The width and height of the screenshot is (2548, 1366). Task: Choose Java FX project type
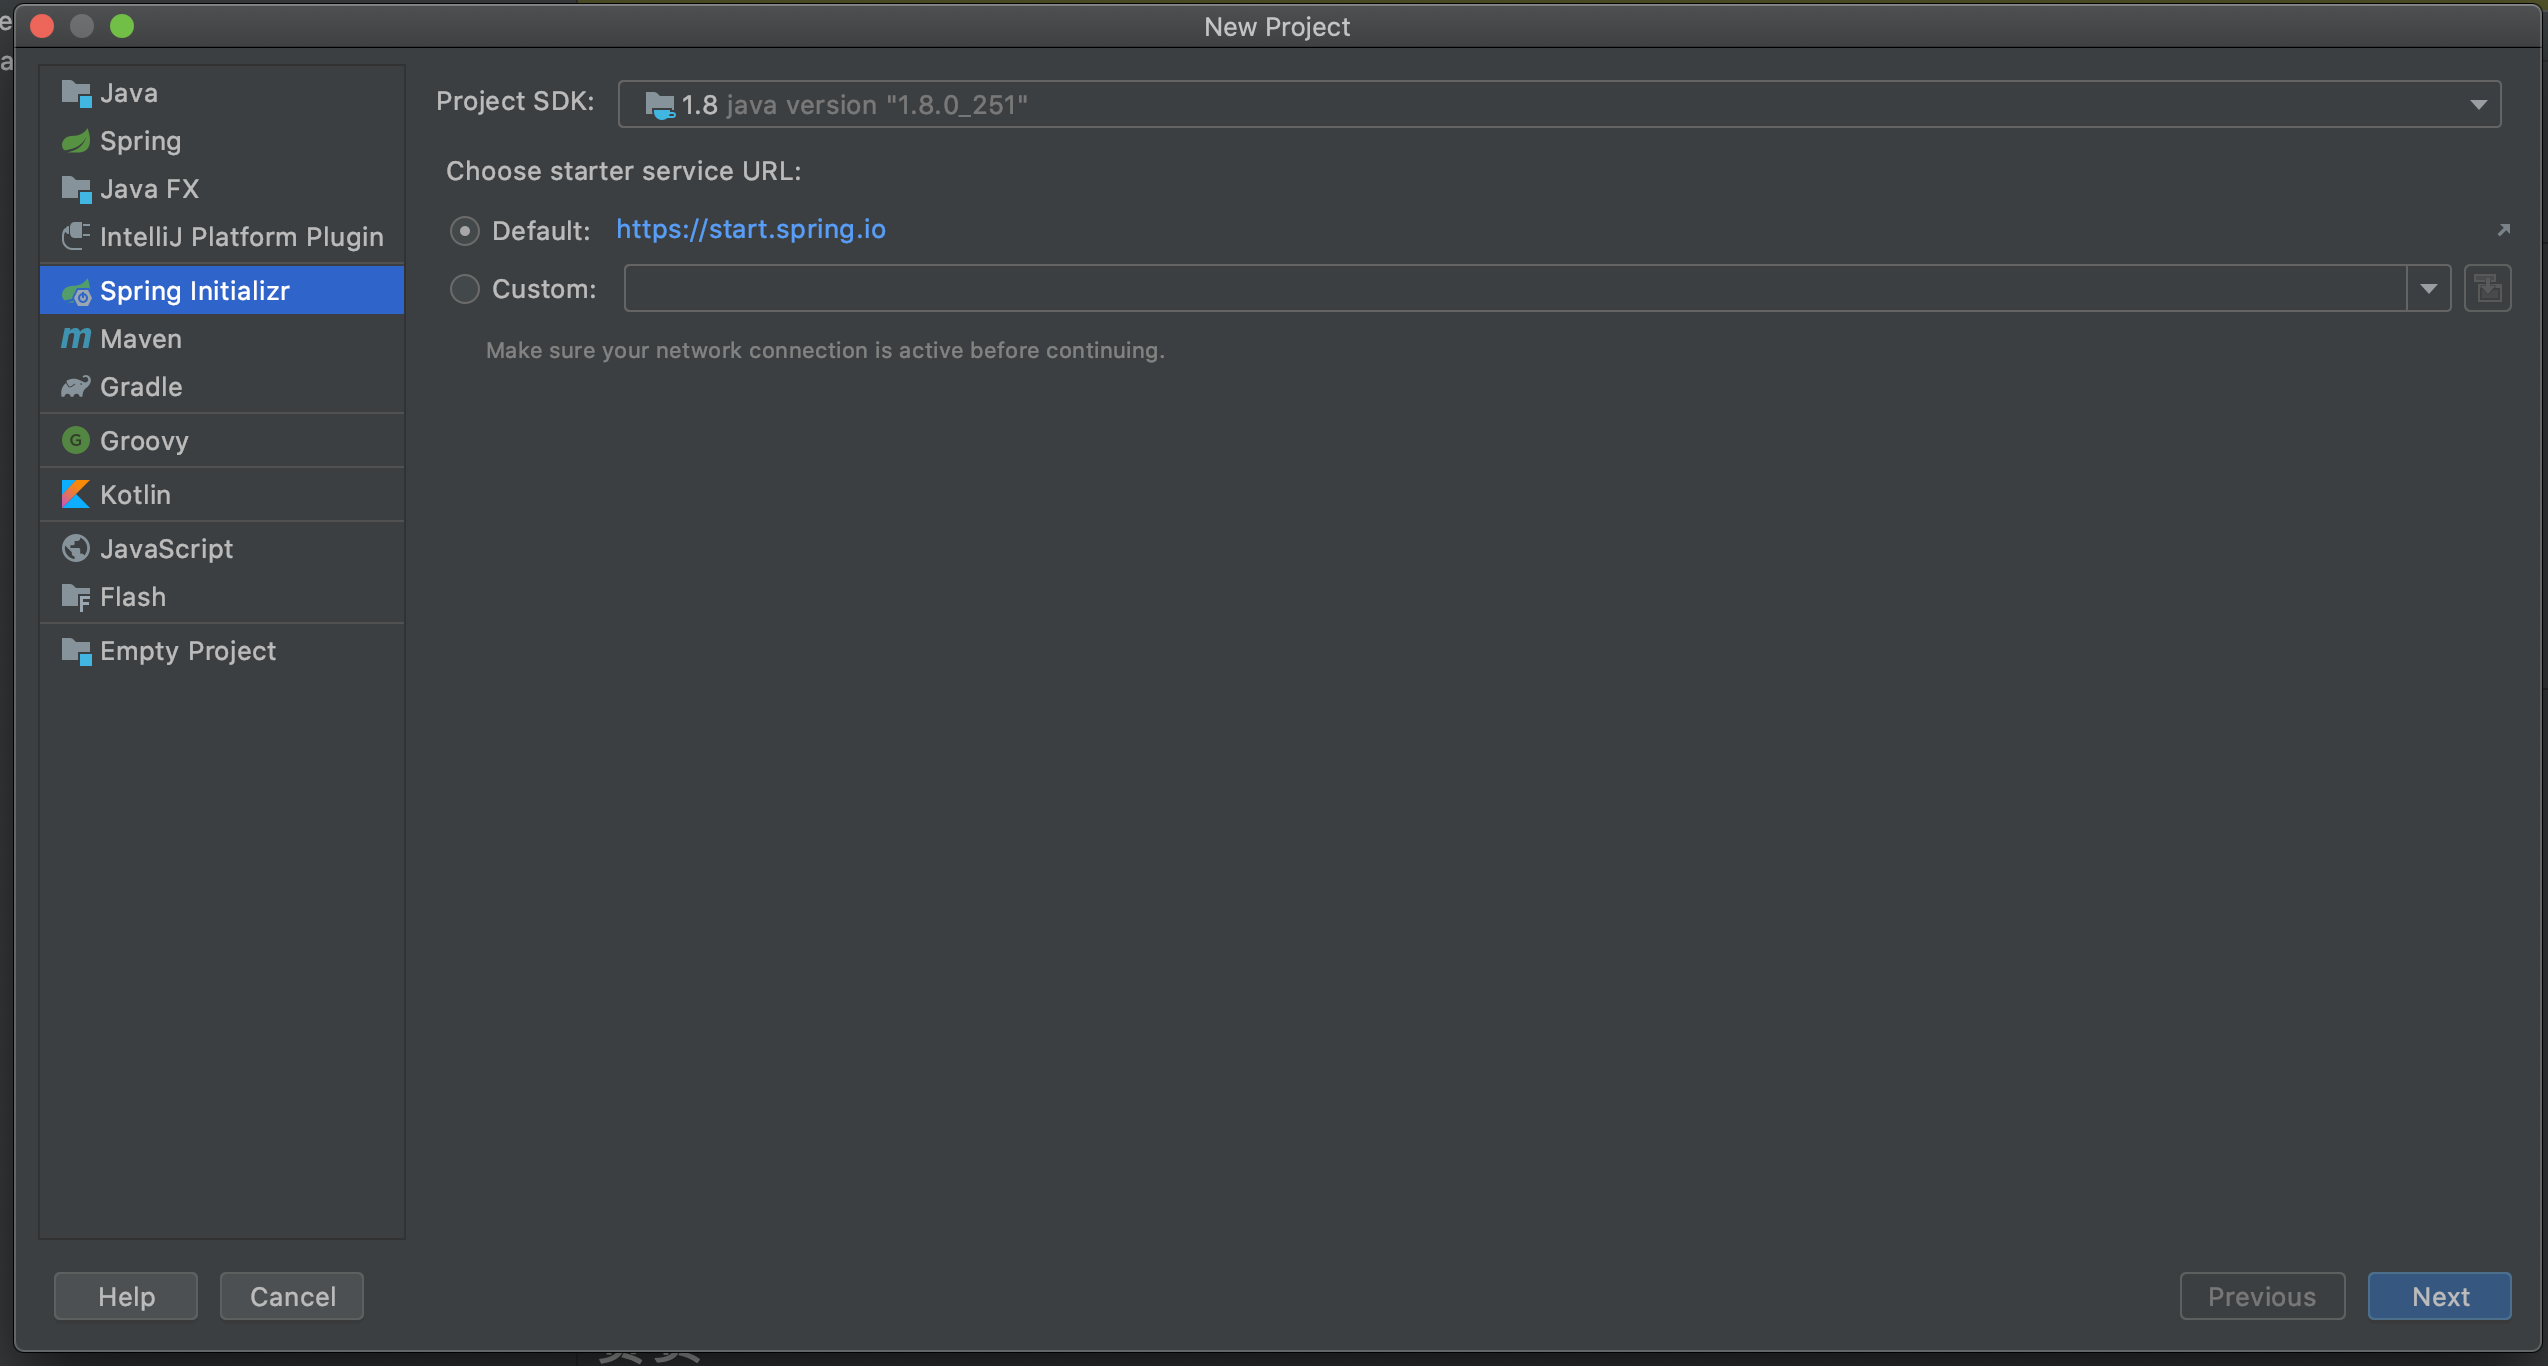click(x=150, y=189)
